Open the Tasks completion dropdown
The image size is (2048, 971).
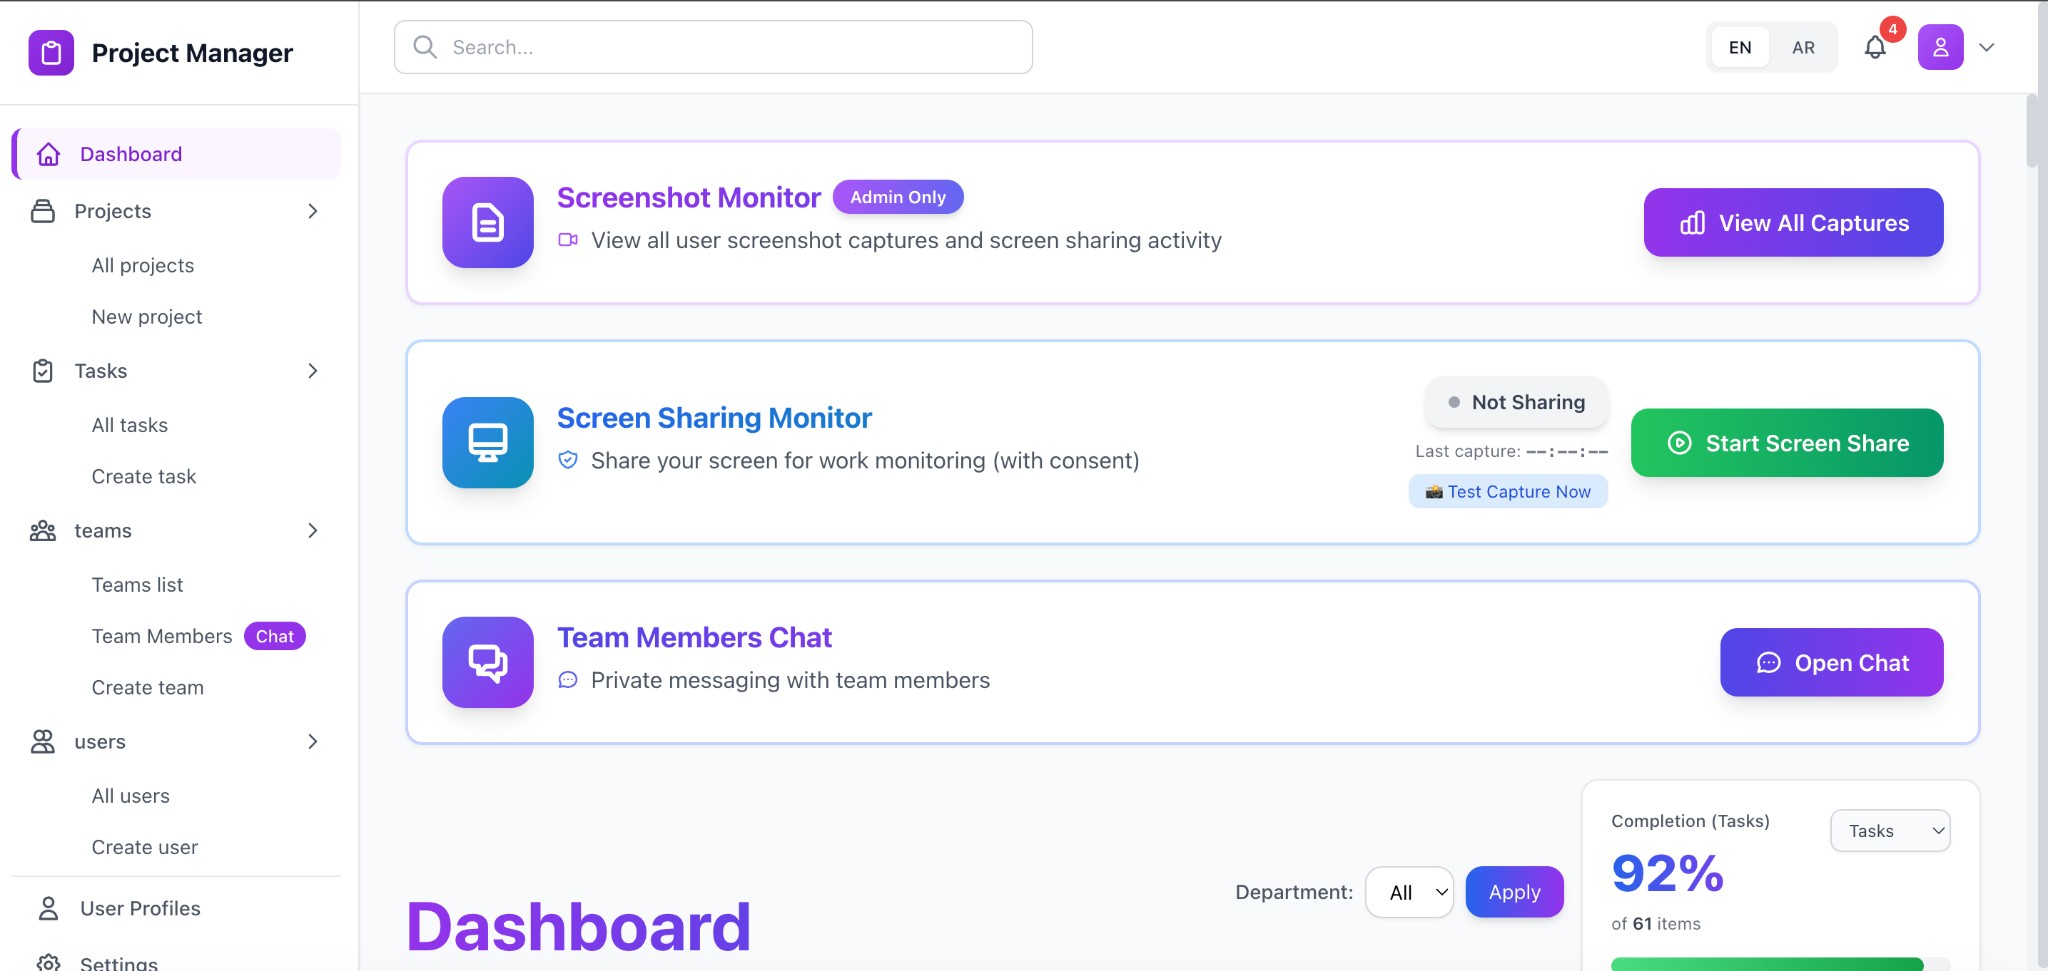pos(1889,831)
